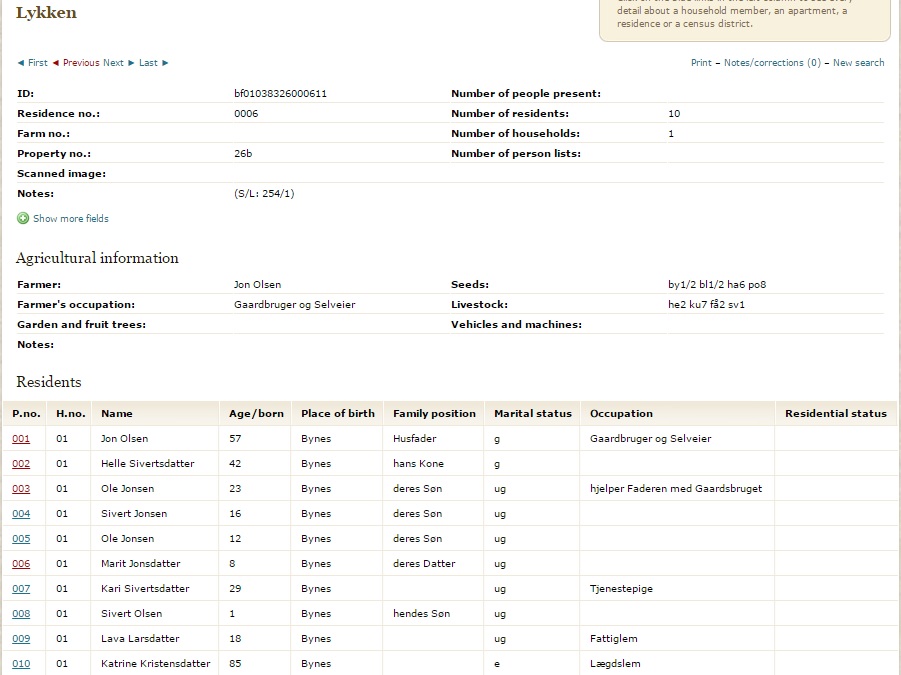
Task: Open person 003 Ole Jonsen, age 23
Action: 21,488
